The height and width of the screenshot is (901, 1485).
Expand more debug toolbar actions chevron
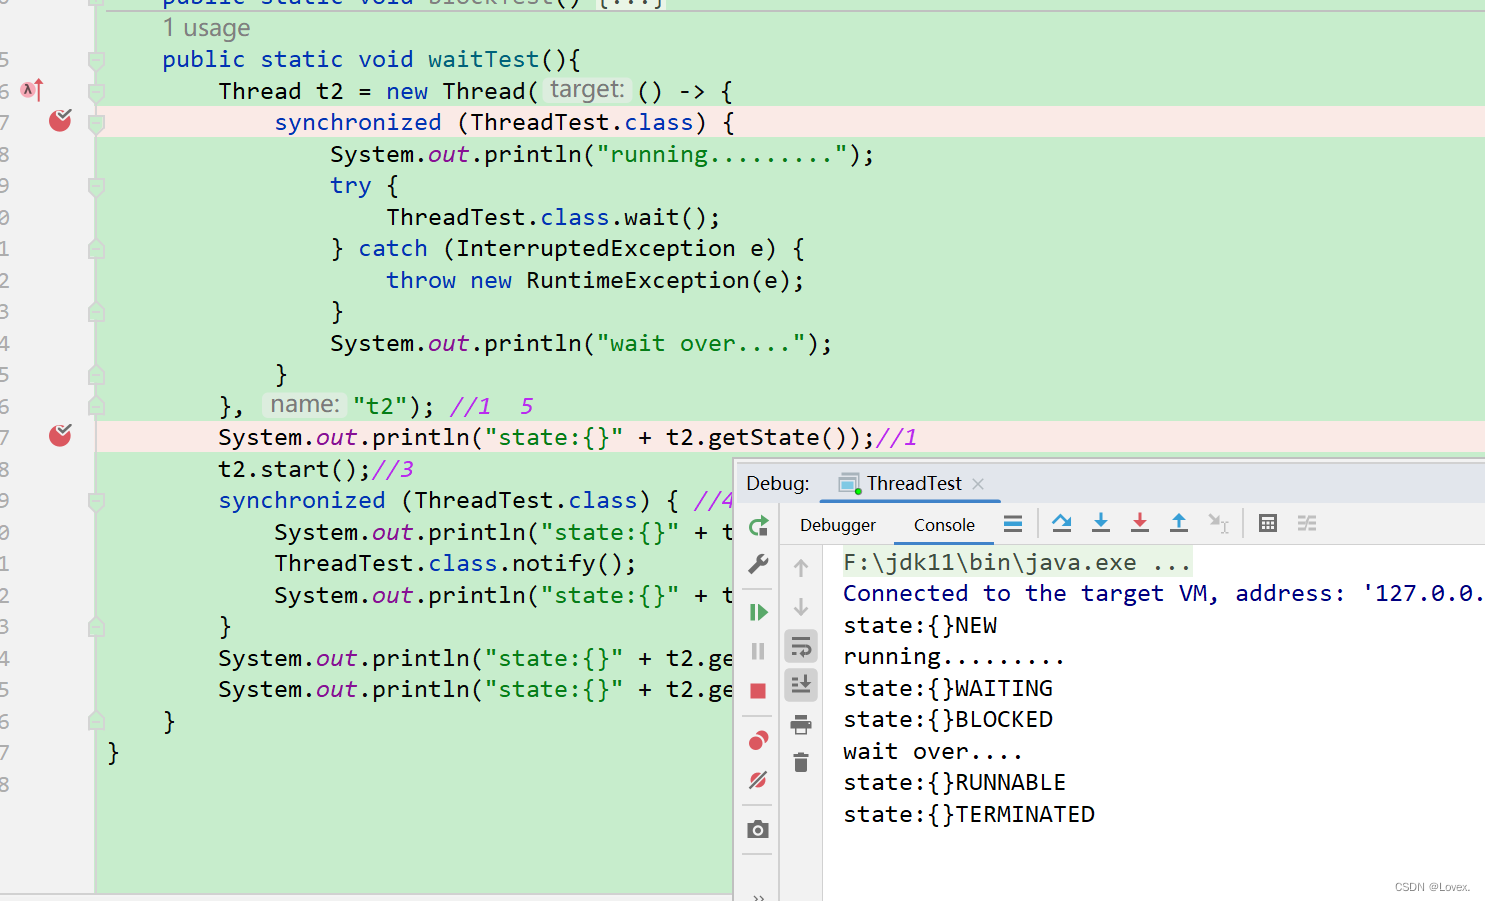coord(758,896)
